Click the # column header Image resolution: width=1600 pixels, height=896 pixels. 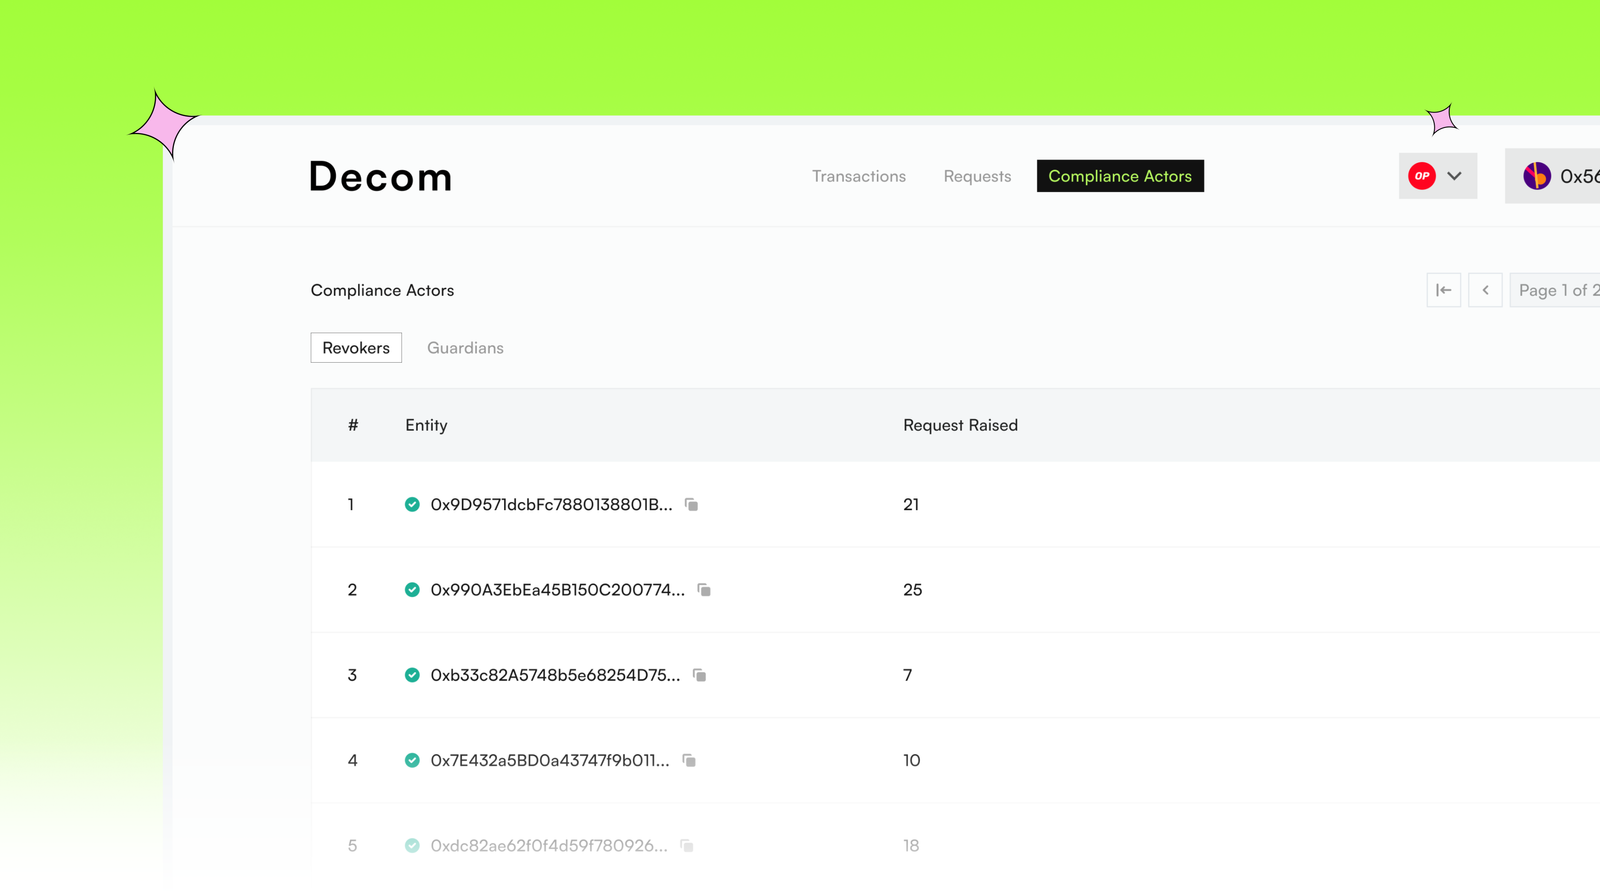click(x=353, y=425)
